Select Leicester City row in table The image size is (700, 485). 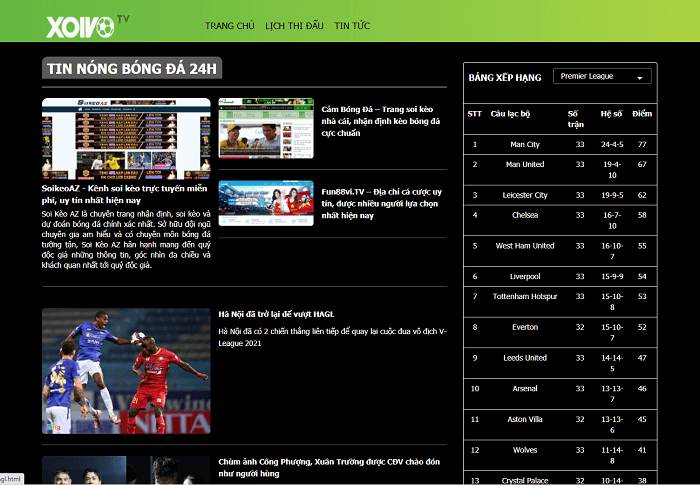[524, 195]
